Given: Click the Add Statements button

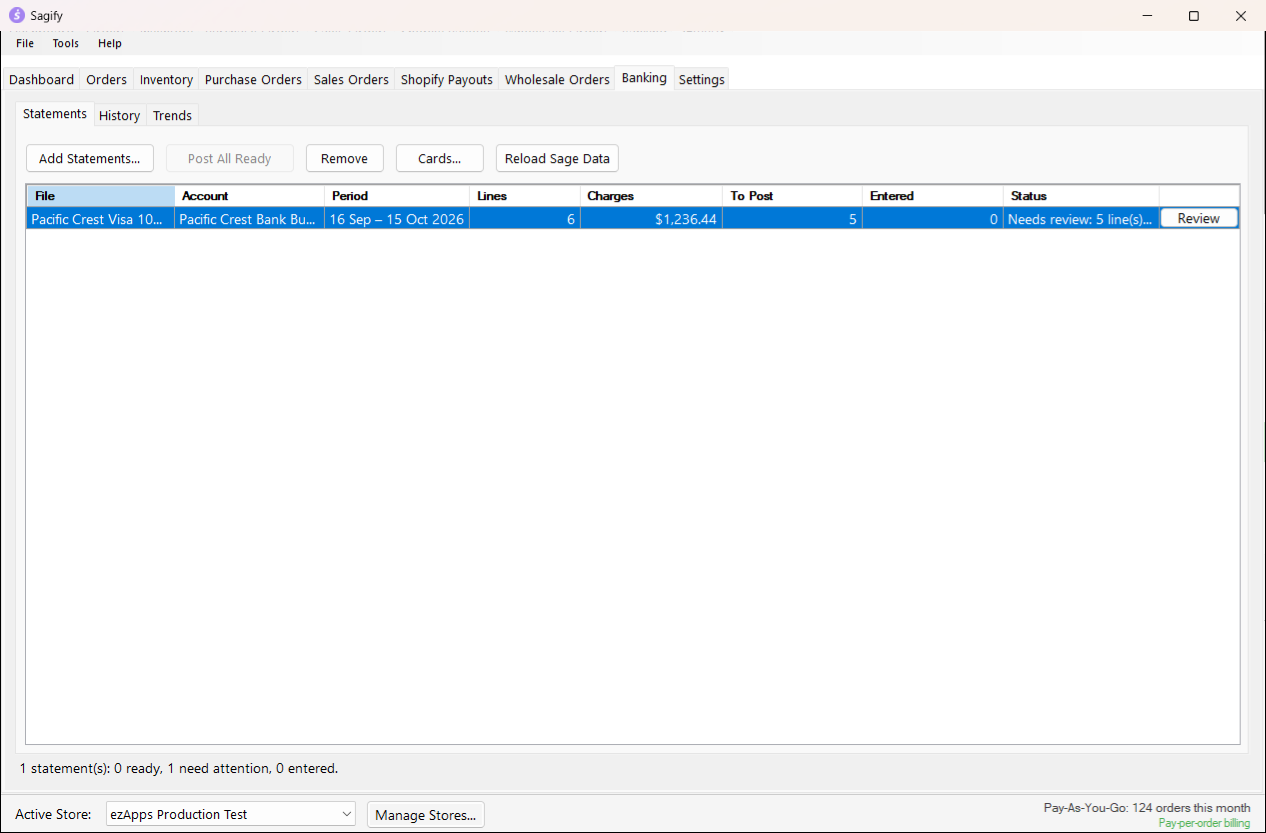Looking at the screenshot, I should click(x=90, y=158).
